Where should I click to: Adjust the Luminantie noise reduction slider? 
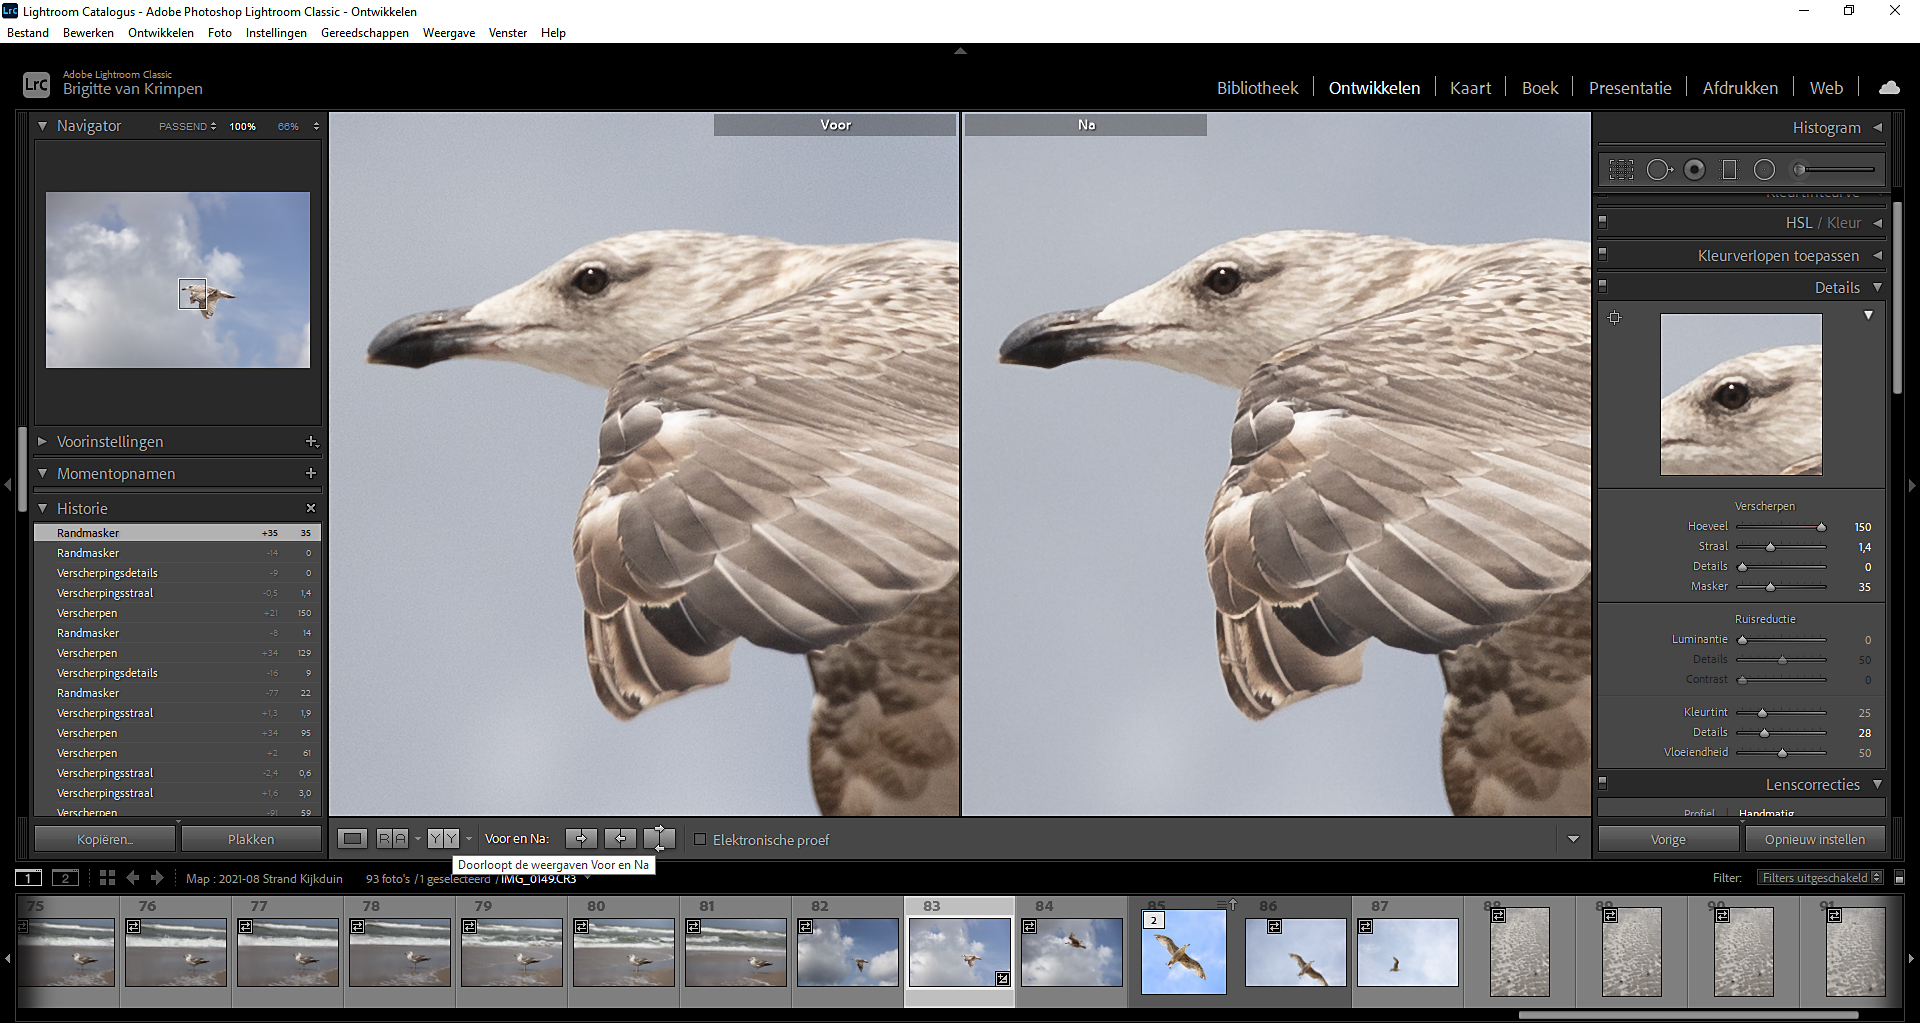1742,640
